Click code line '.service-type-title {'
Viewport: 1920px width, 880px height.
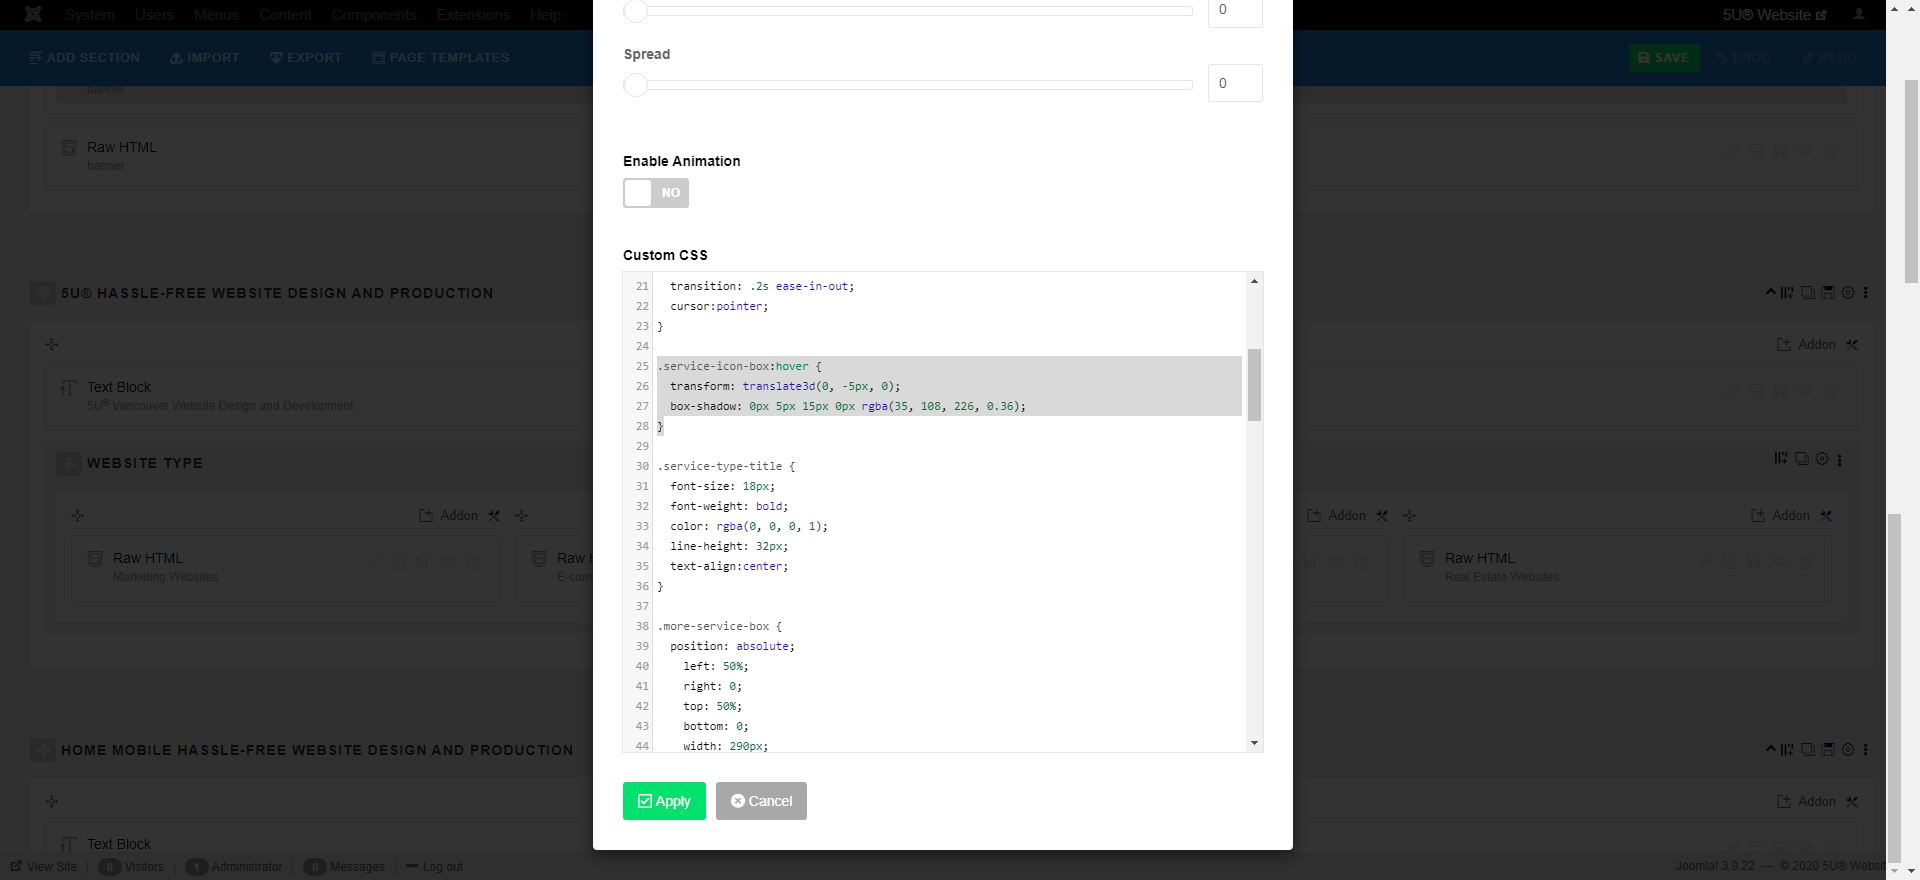[726, 466]
